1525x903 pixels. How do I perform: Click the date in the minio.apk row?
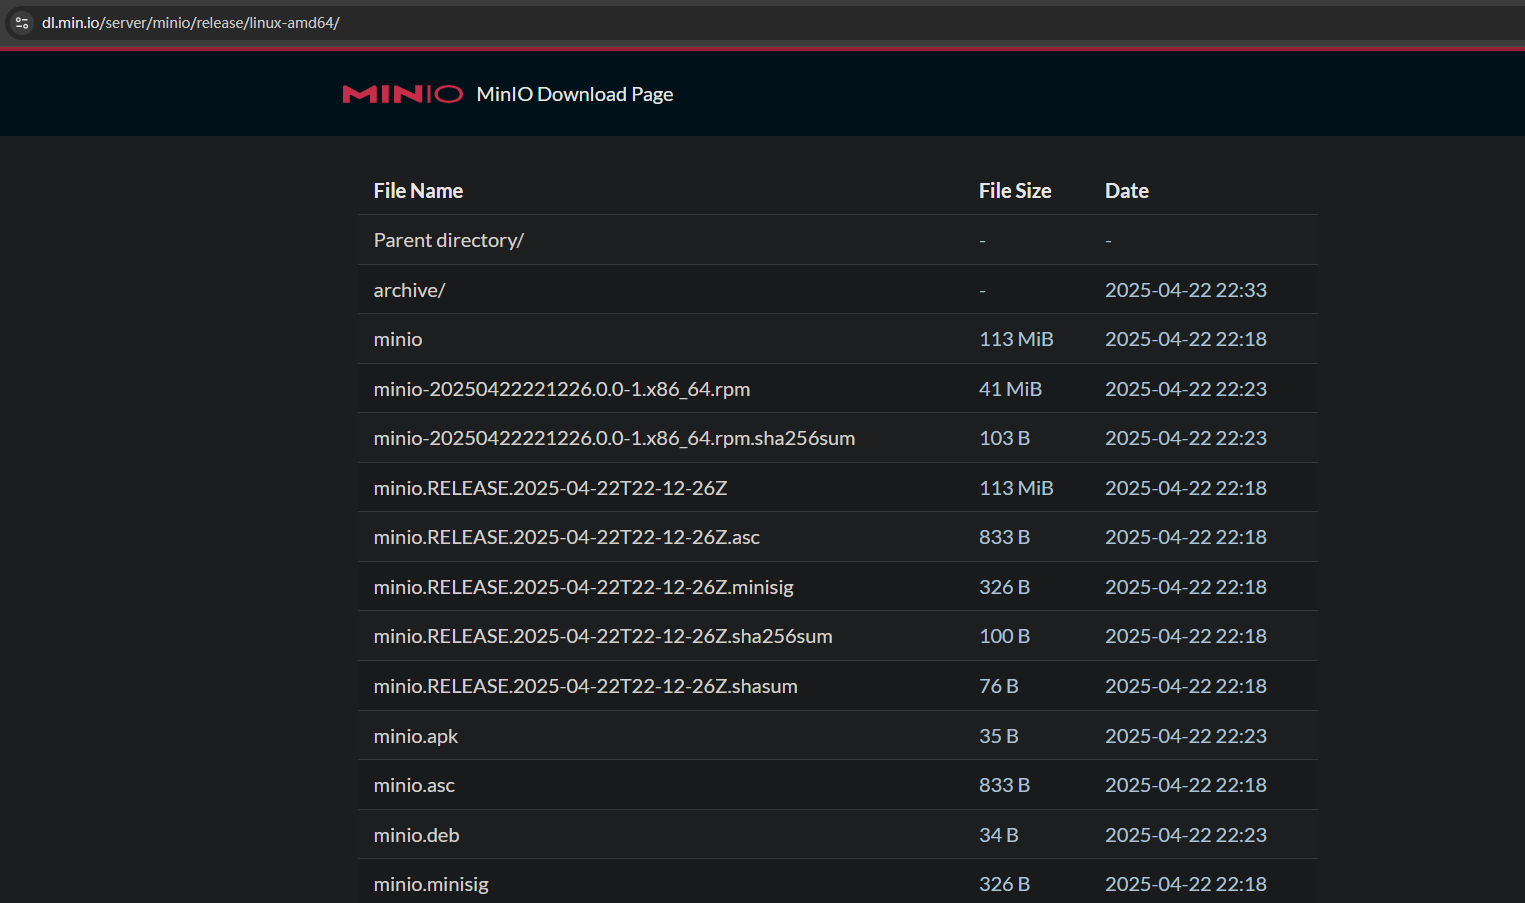coord(1186,736)
